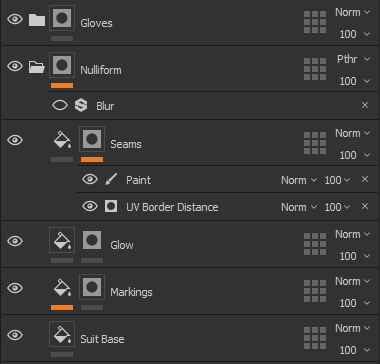Open Gloves blend mode Norm dropdown
Screen dimensions: 380x364
click(352, 12)
